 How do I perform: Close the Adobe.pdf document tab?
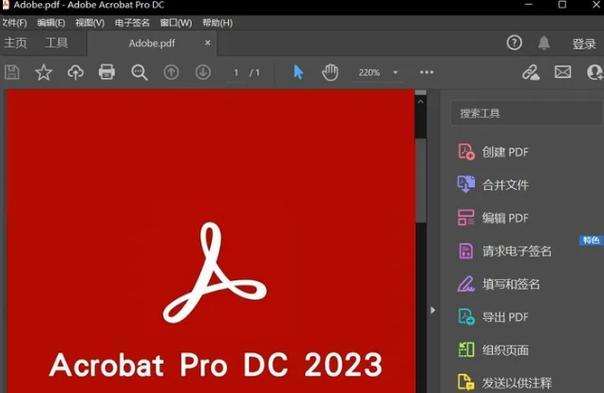click(x=208, y=43)
